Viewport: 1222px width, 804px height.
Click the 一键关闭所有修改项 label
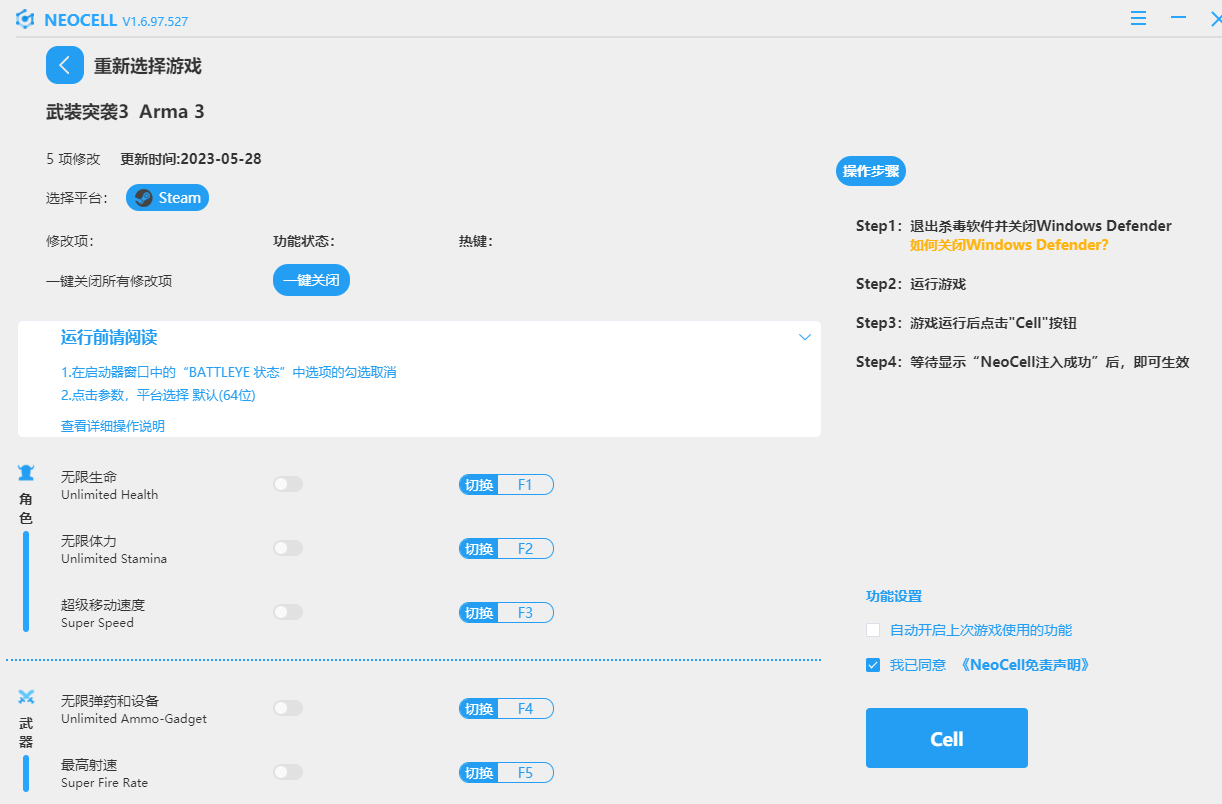pyautogui.click(x=109, y=281)
